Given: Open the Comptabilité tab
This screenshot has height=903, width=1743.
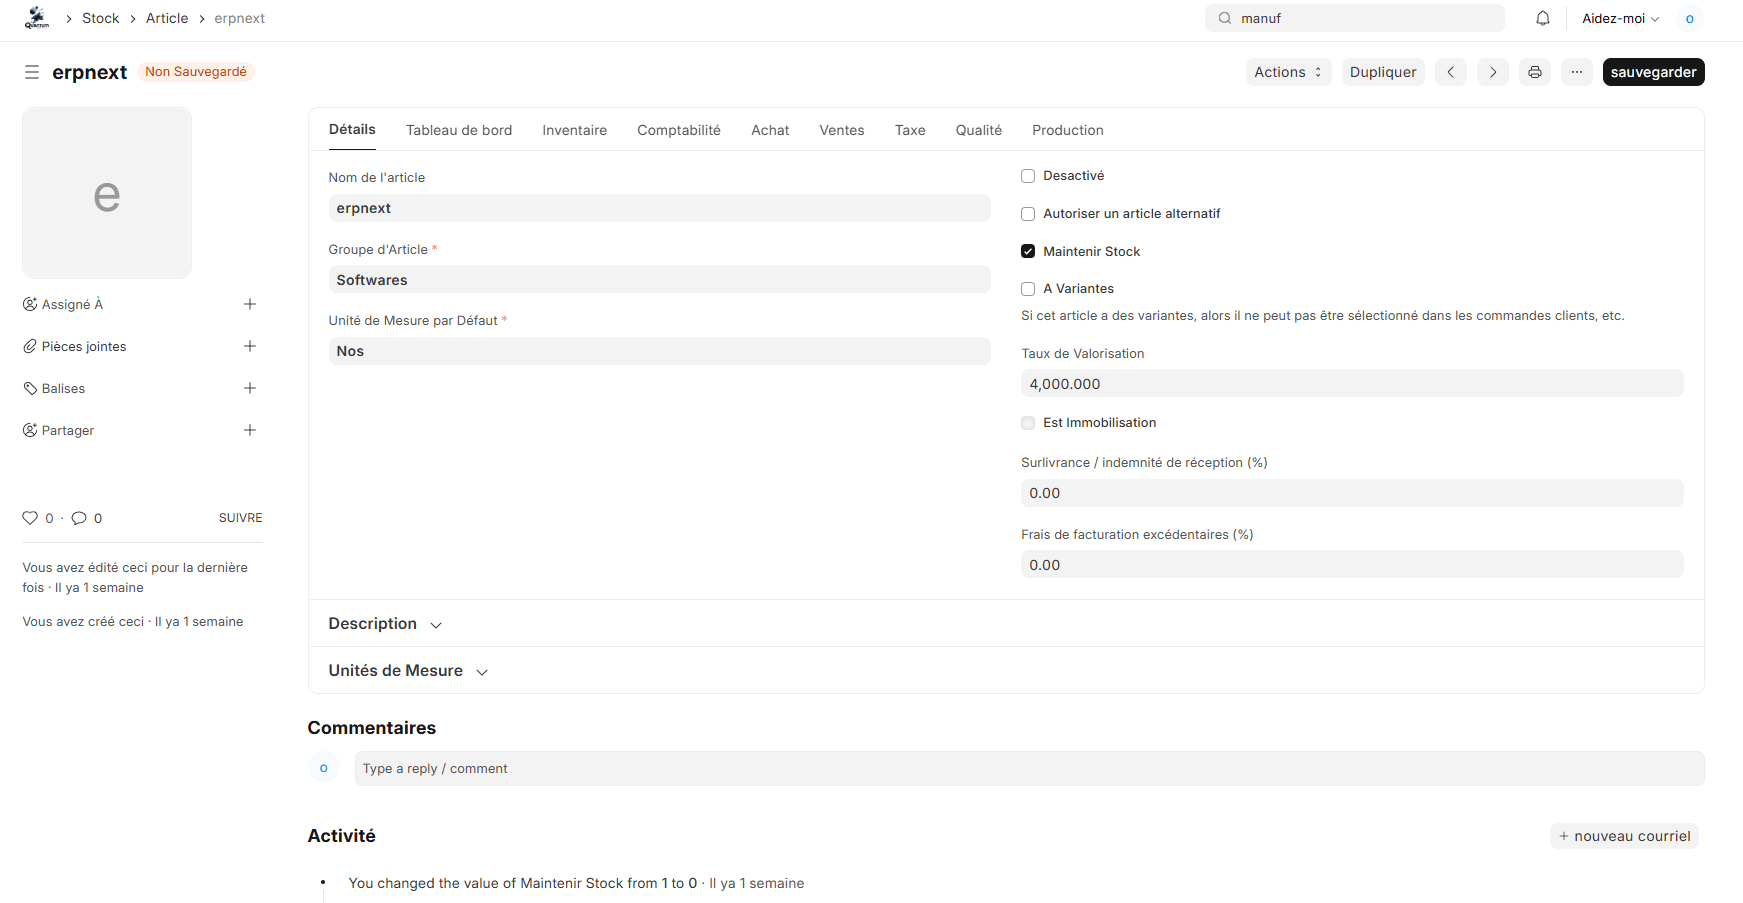Looking at the screenshot, I should click(679, 130).
